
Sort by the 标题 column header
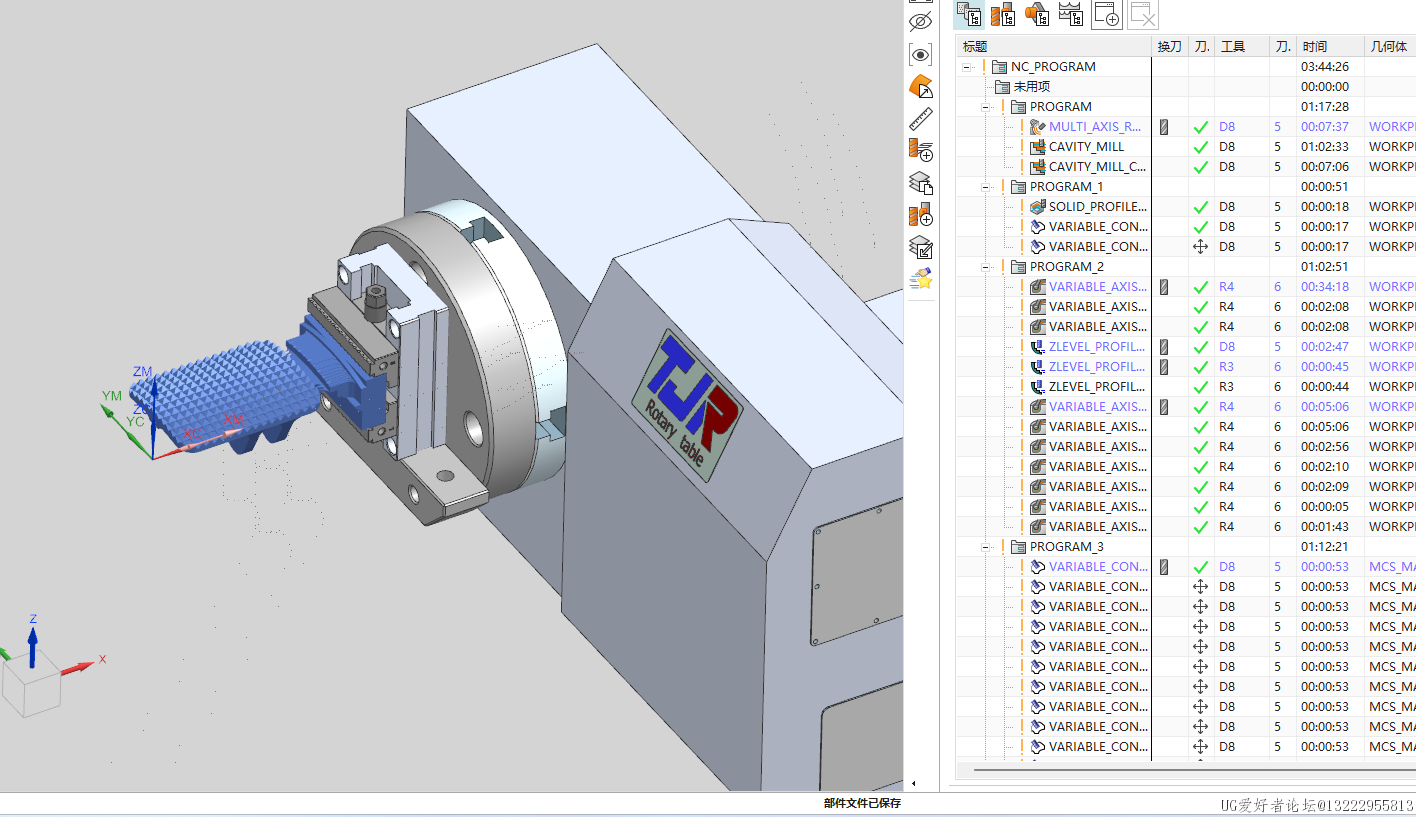(x=1053, y=47)
